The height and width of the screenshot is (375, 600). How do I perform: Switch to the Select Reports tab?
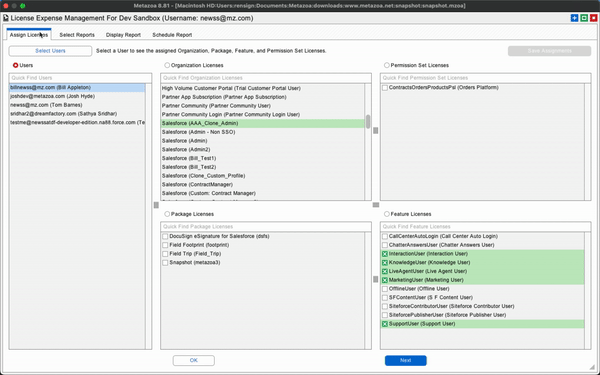tap(77, 35)
